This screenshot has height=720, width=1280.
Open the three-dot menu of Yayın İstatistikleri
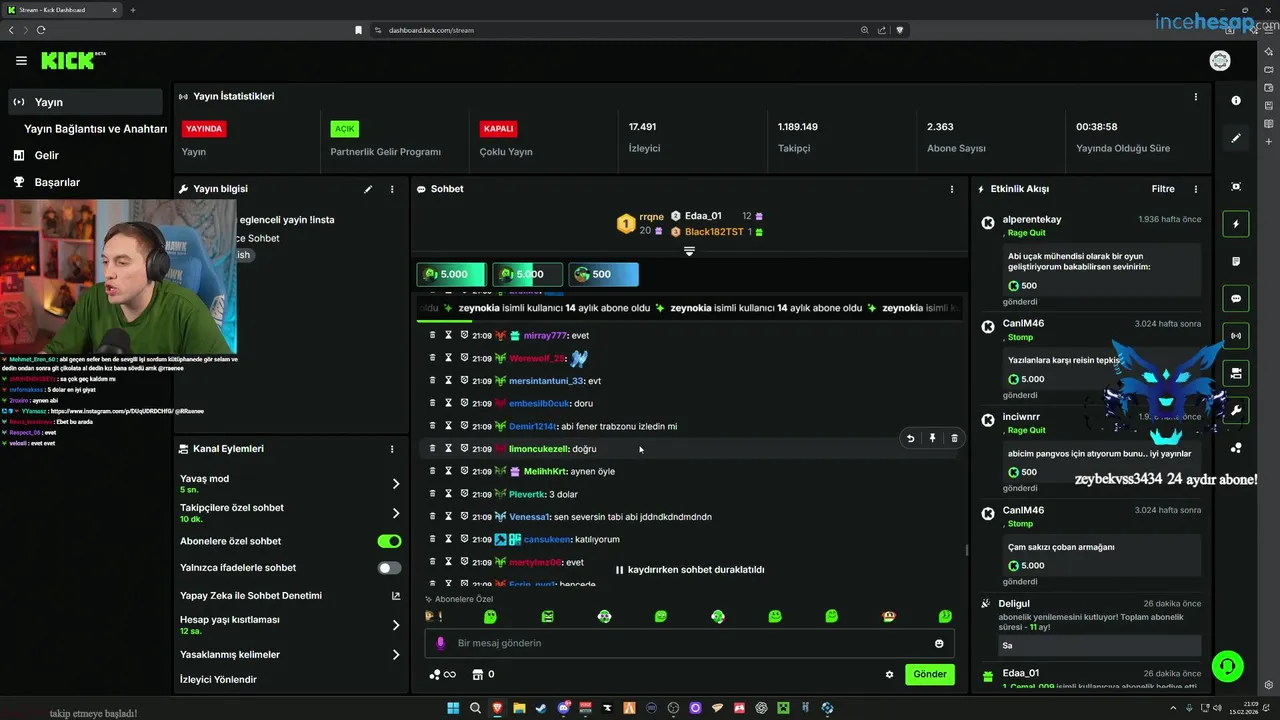tap(1195, 97)
